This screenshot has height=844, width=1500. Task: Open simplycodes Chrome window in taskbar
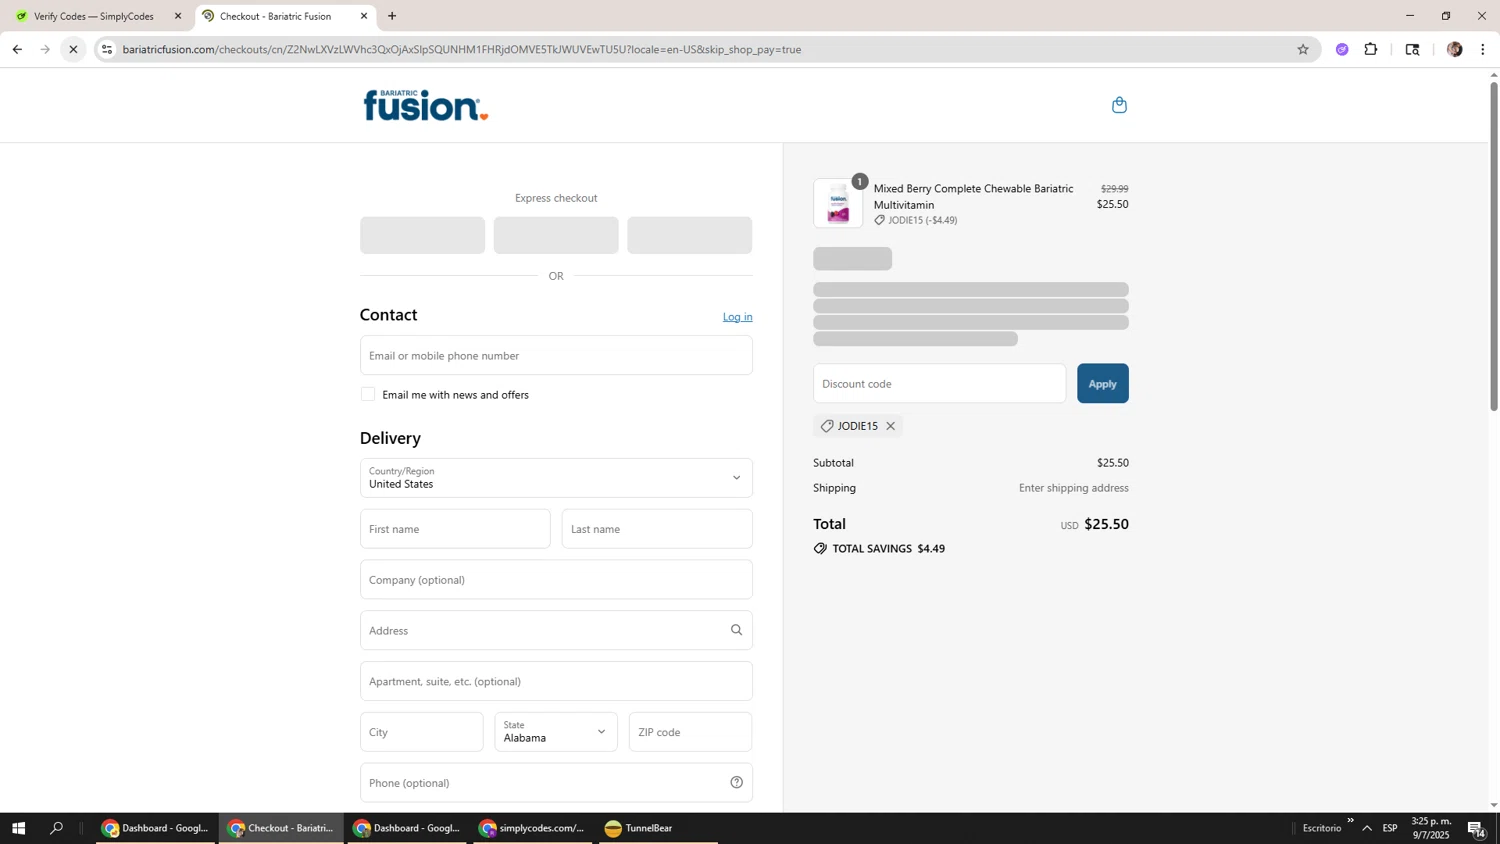(x=533, y=828)
